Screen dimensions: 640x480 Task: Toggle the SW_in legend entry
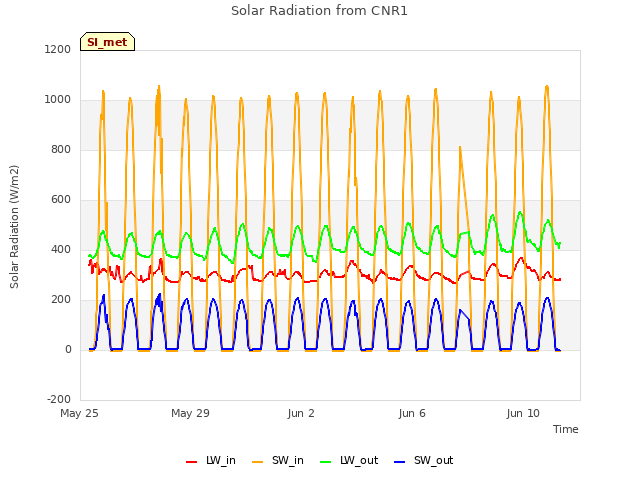(278, 460)
